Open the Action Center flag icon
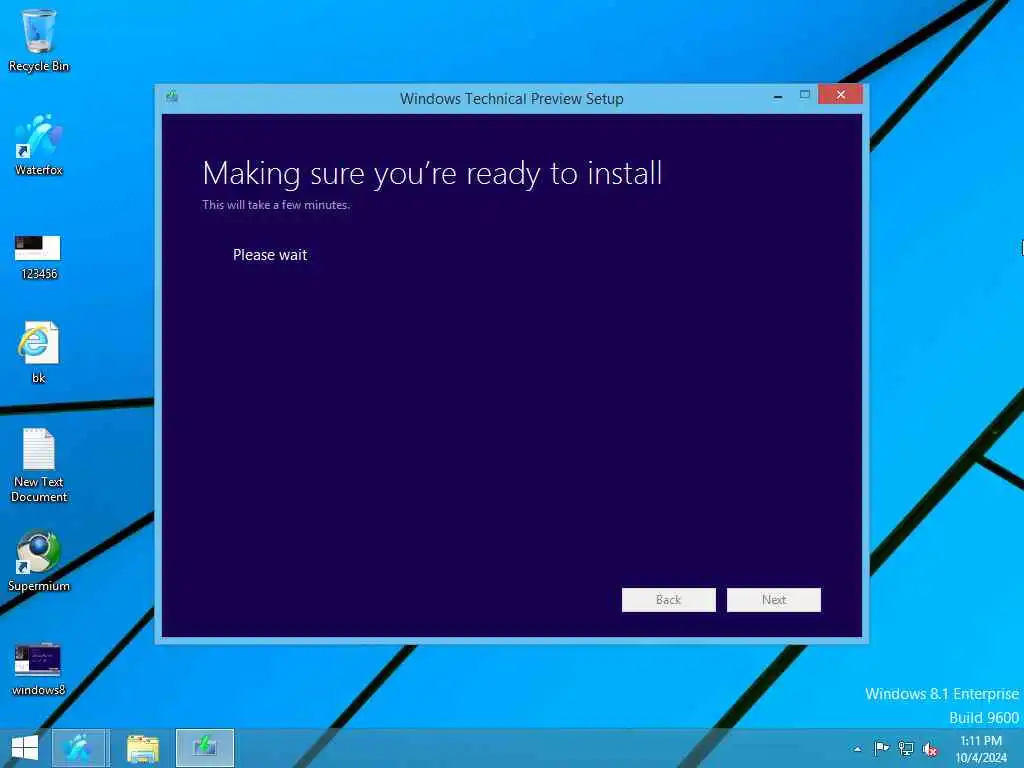 pos(881,748)
